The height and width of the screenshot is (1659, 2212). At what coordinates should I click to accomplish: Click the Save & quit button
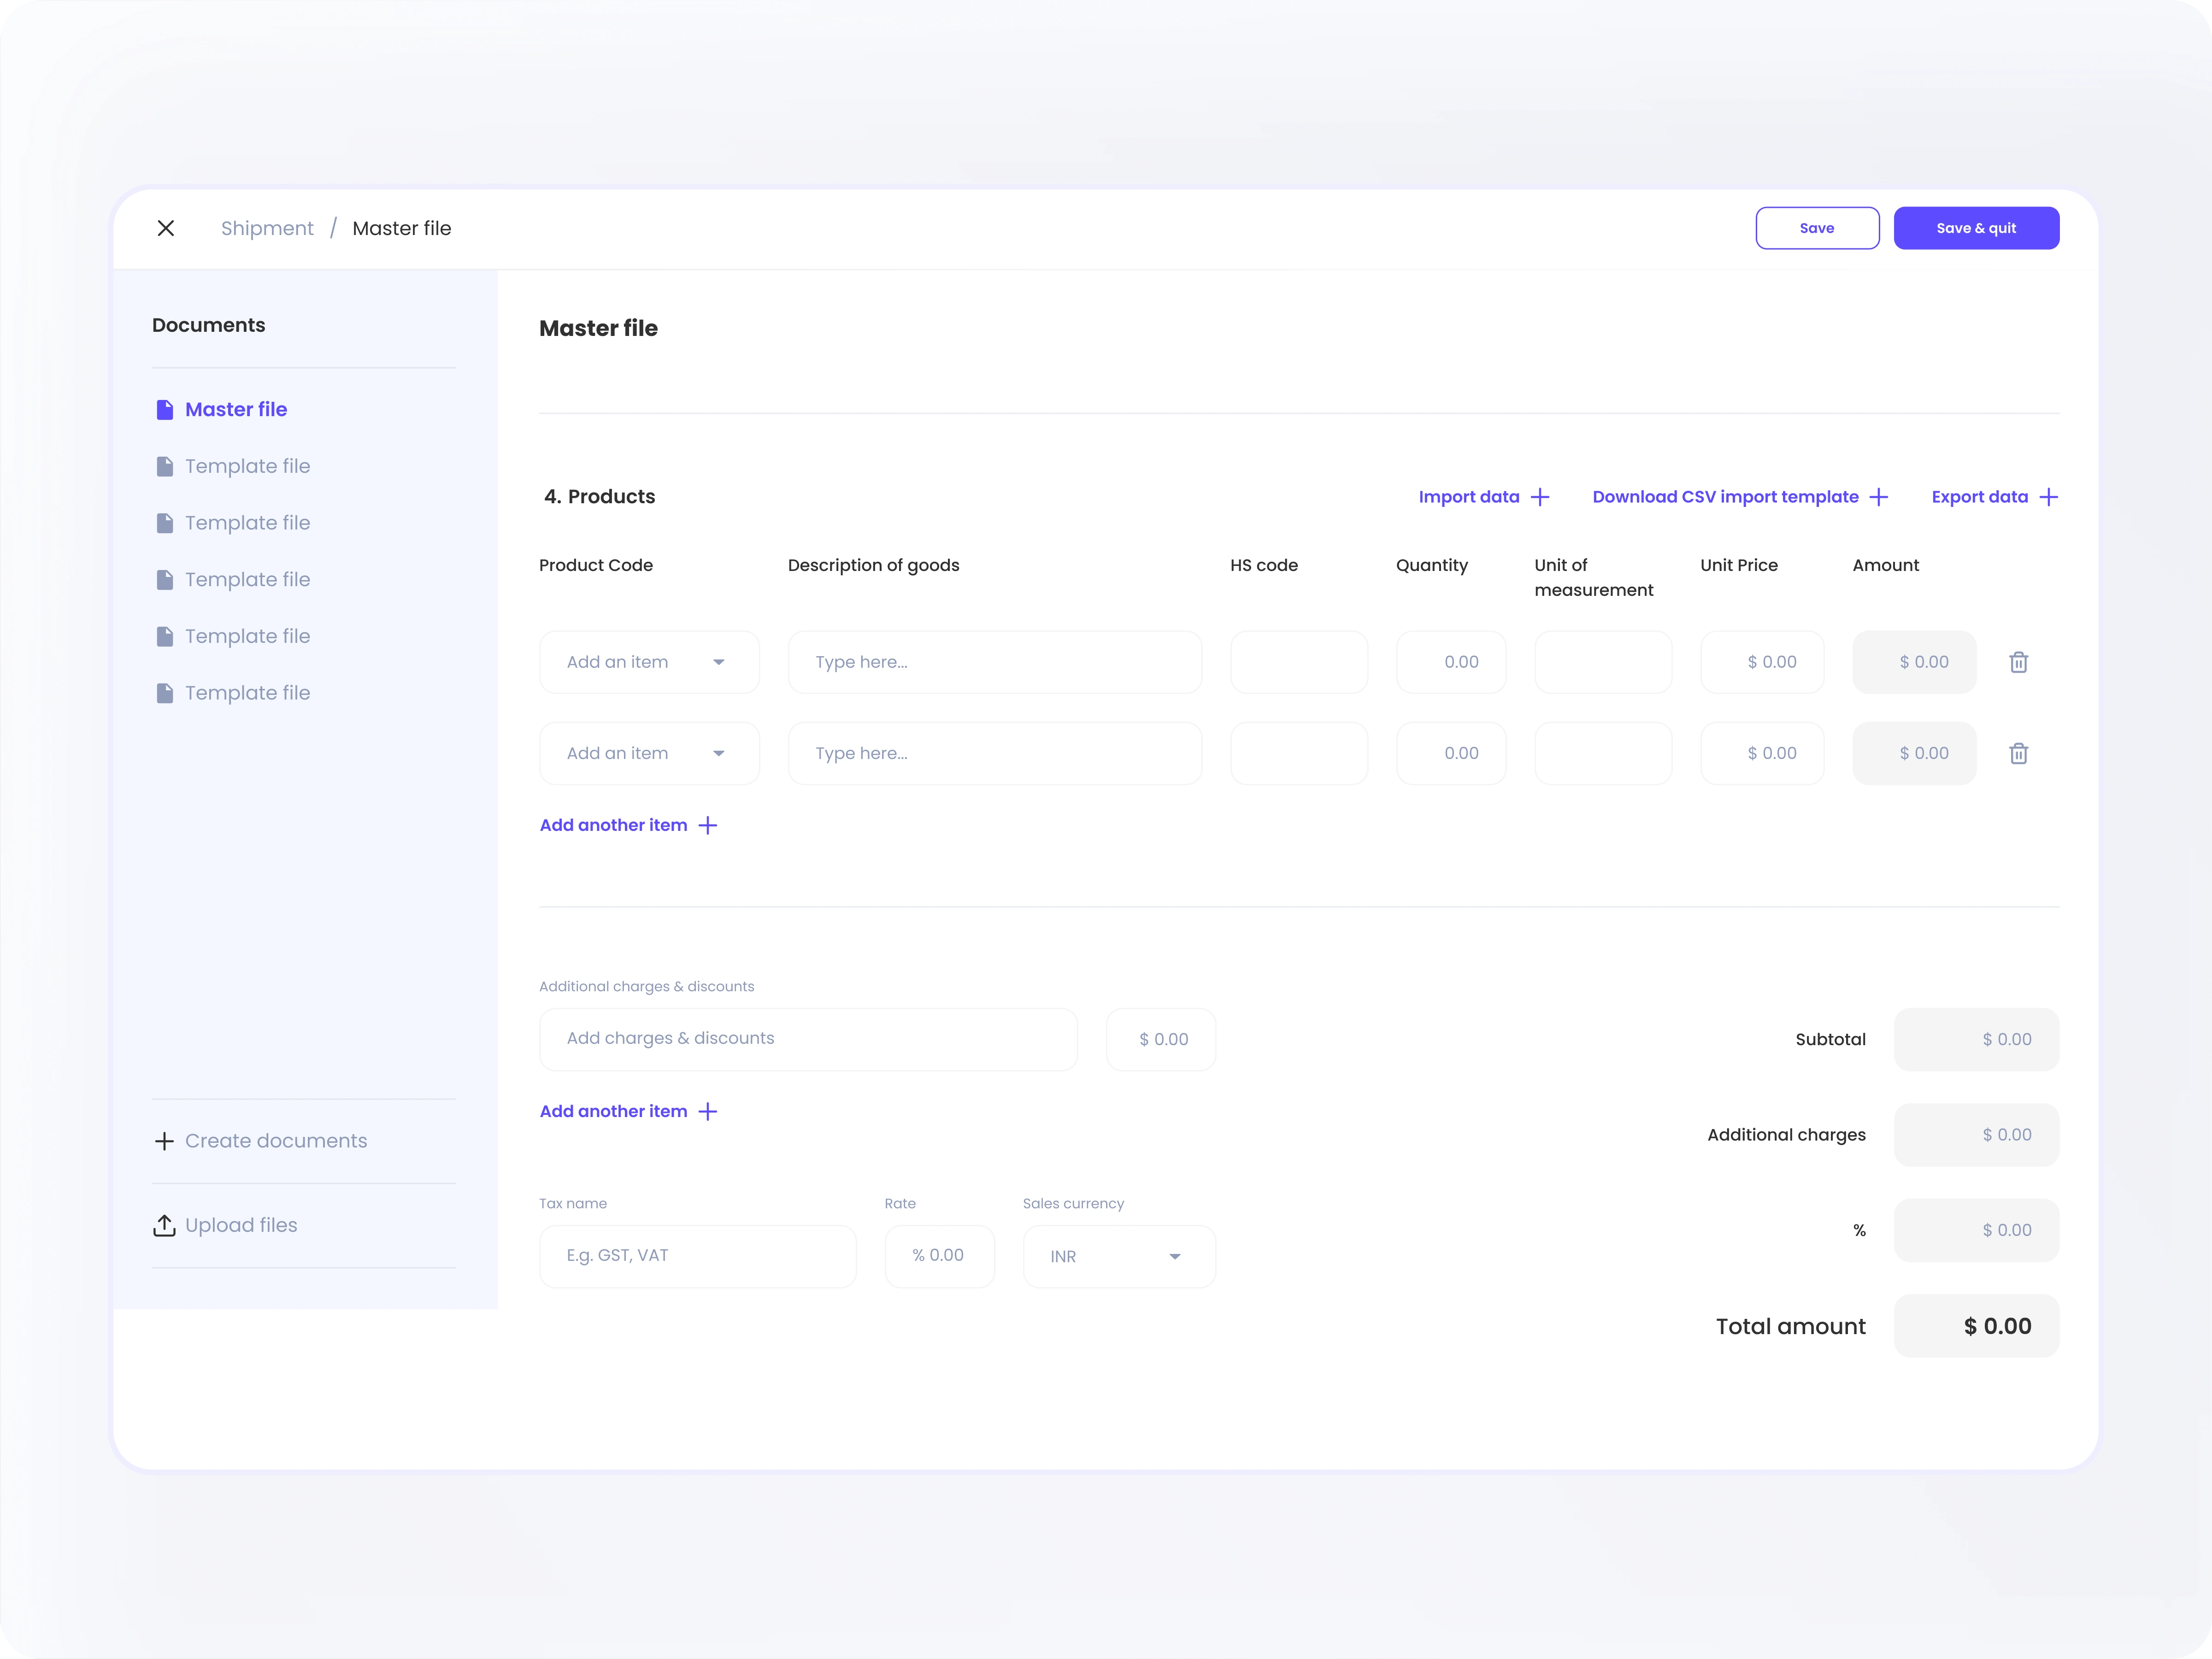pyautogui.click(x=1976, y=228)
